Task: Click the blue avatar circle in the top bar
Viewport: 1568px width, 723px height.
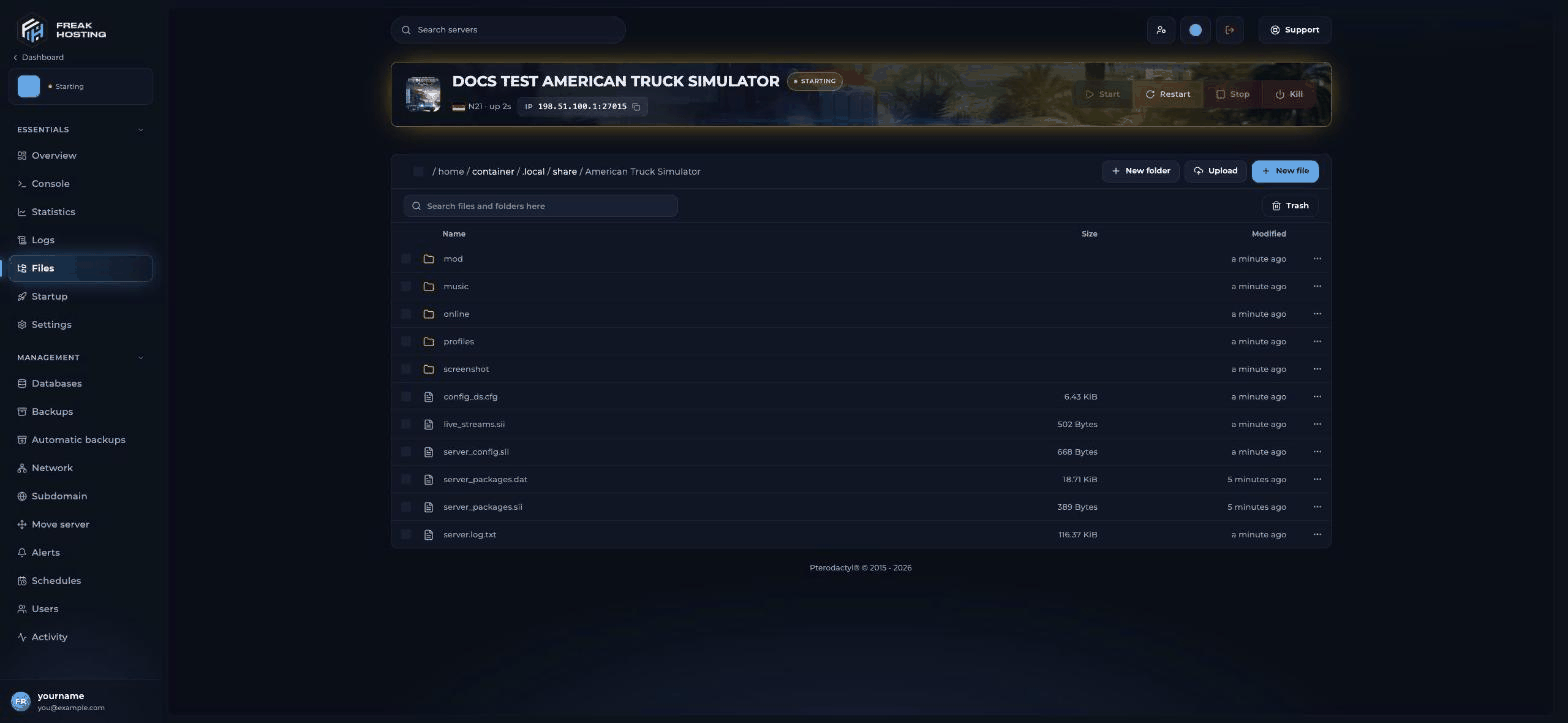Action: [x=1195, y=30]
